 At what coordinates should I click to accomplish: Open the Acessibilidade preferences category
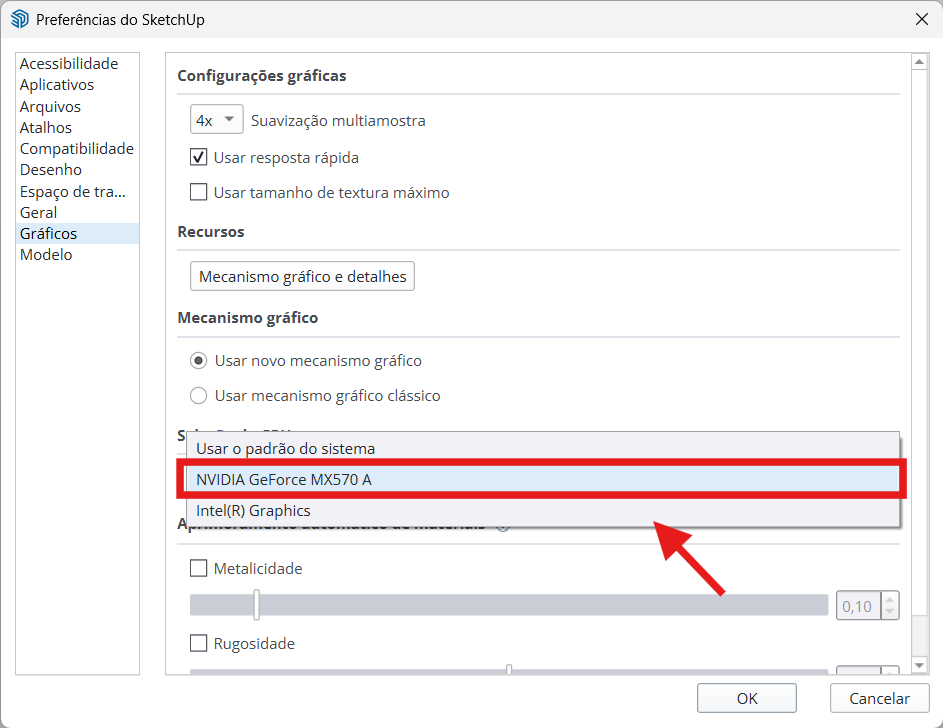(x=69, y=64)
